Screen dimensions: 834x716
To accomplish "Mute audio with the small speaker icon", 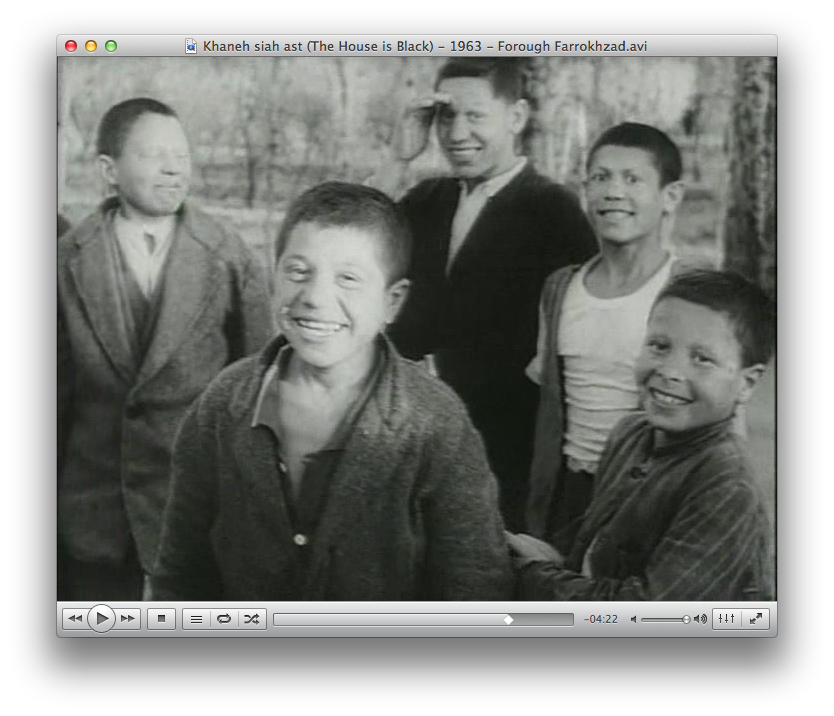I will point(633,619).
